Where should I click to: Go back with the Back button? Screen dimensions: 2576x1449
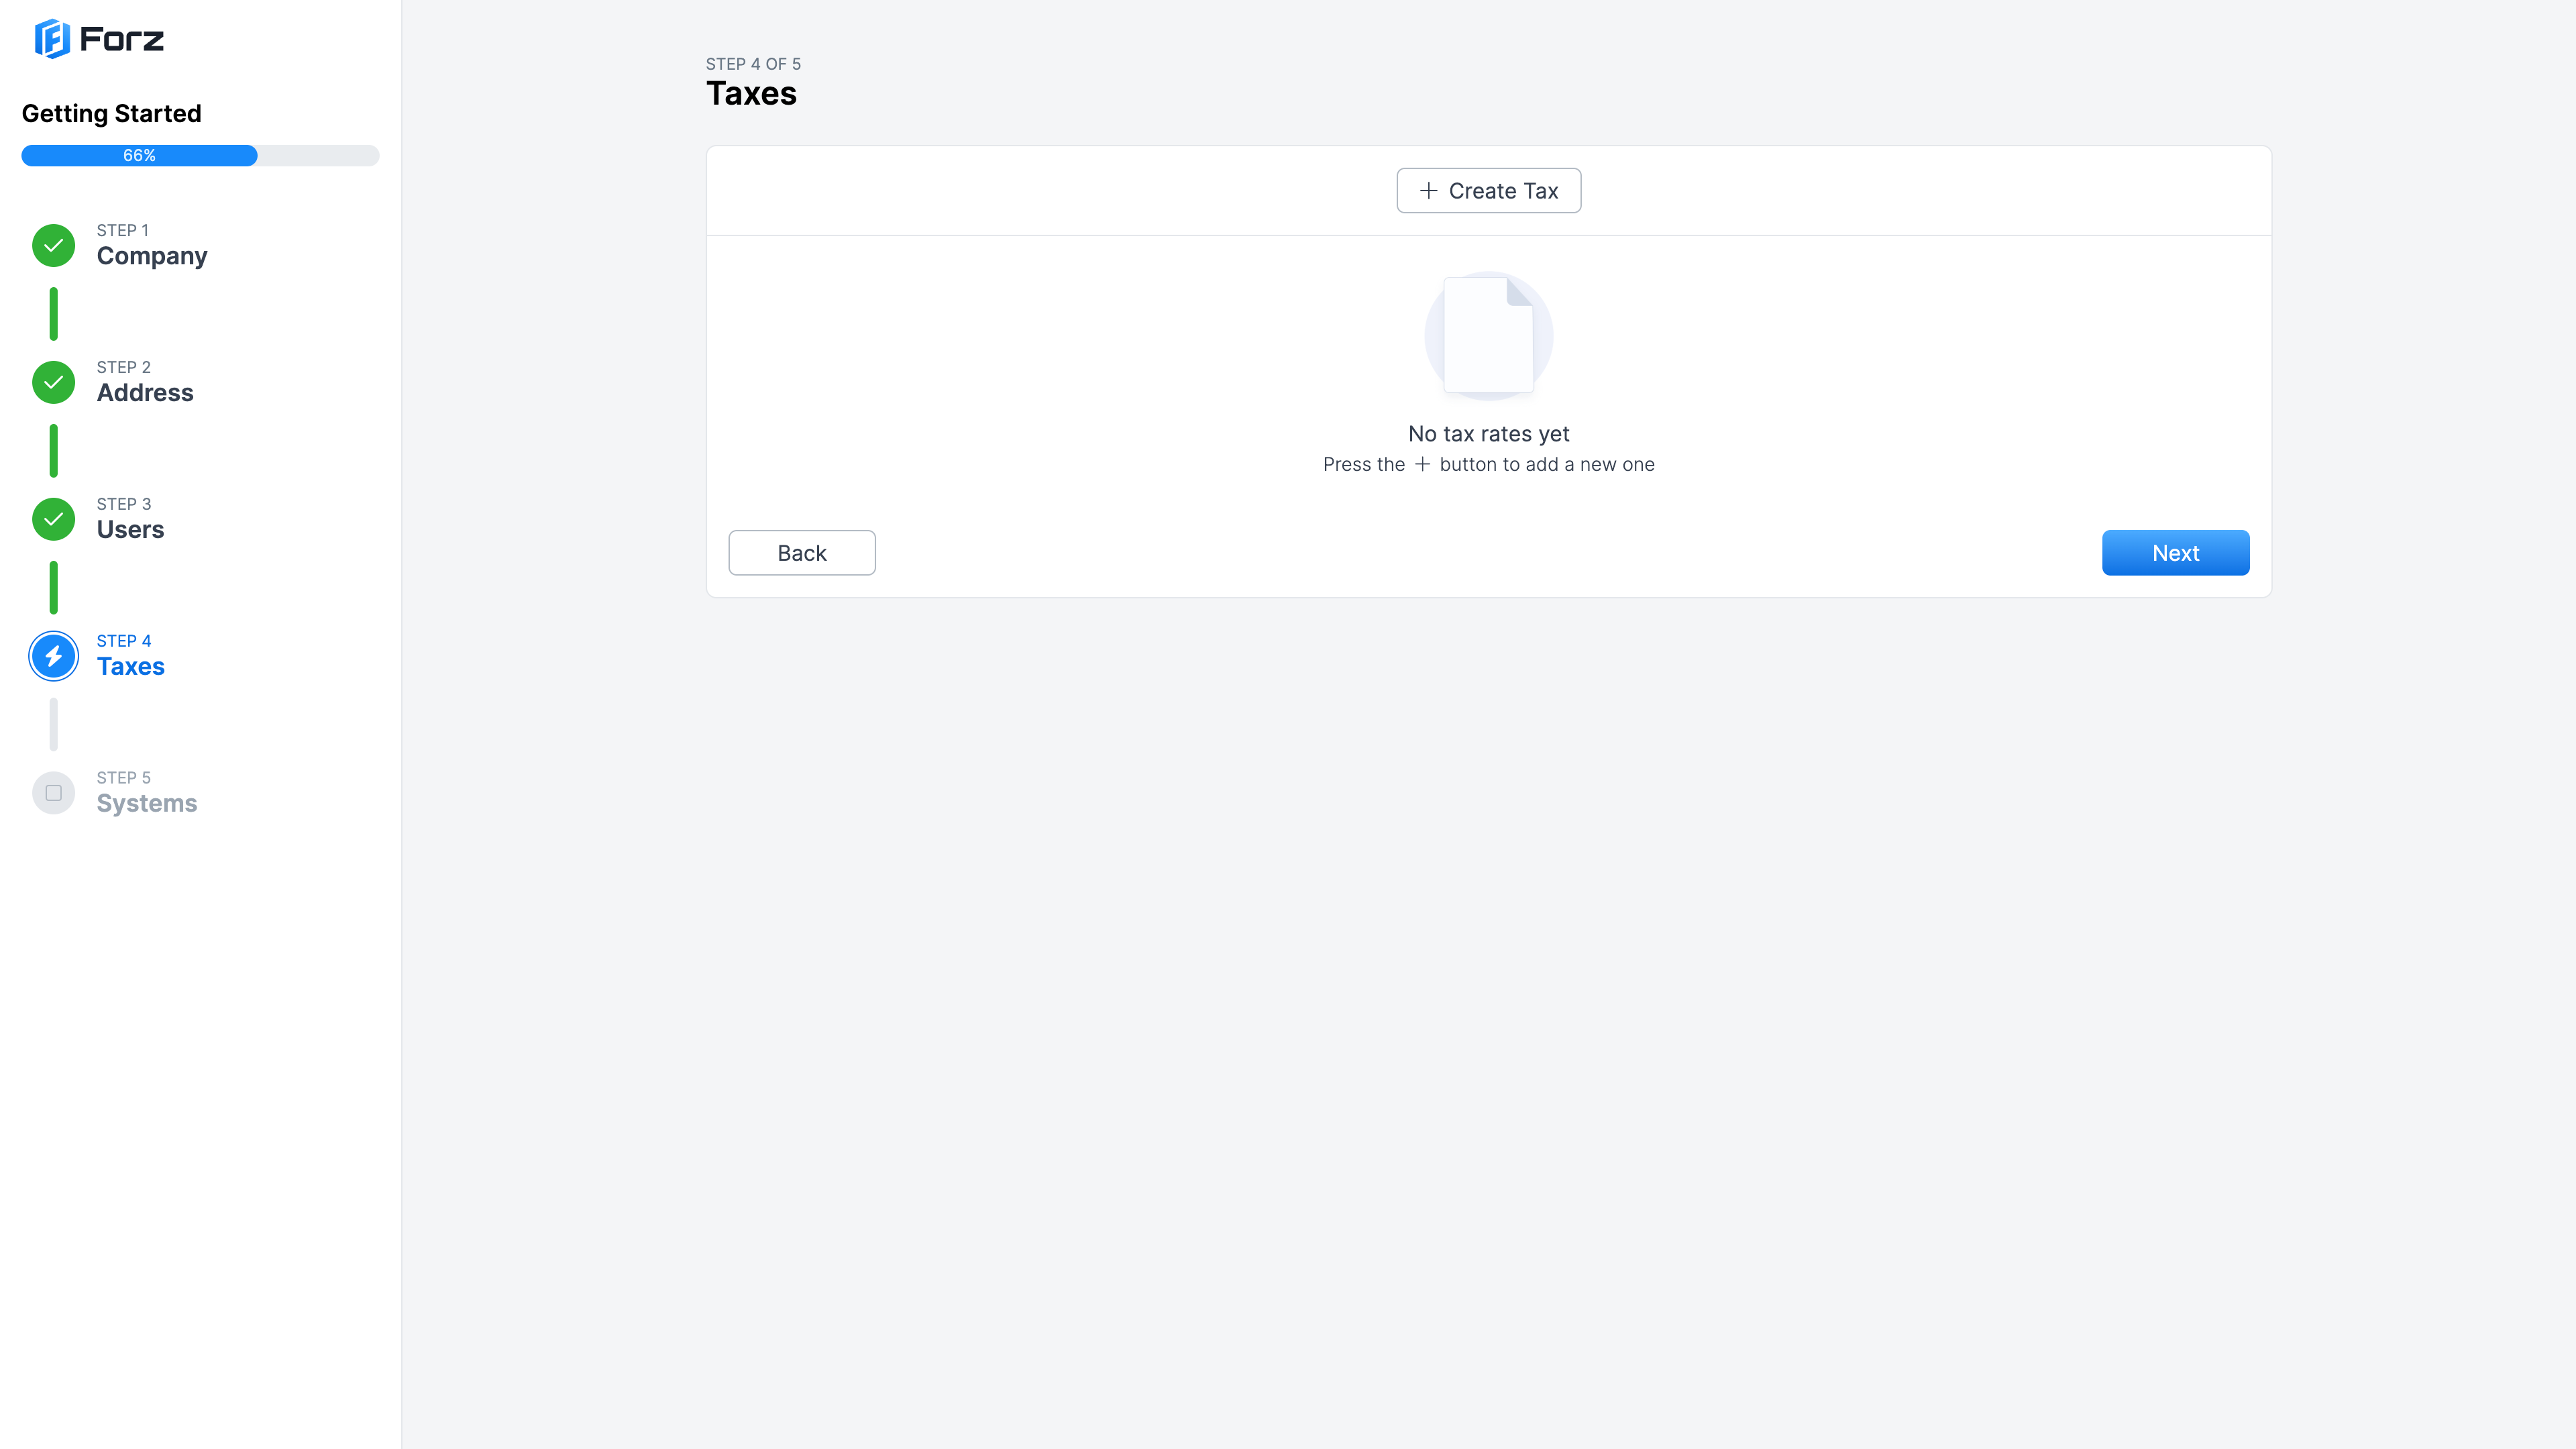[x=802, y=553]
